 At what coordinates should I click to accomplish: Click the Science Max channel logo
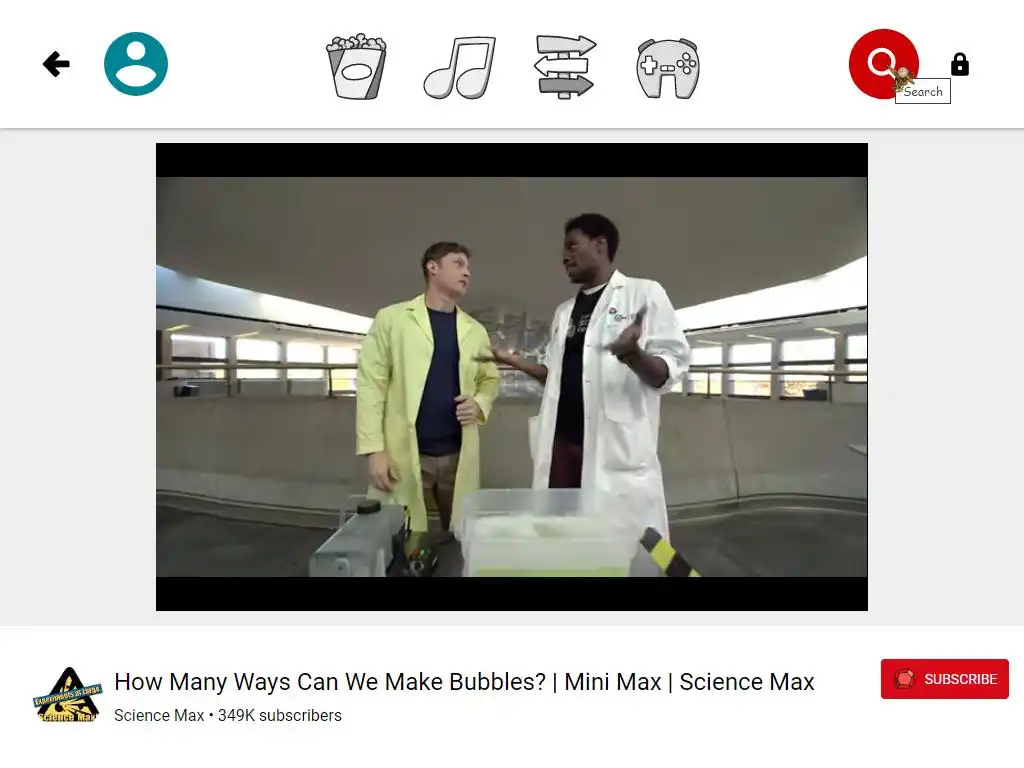click(x=68, y=694)
